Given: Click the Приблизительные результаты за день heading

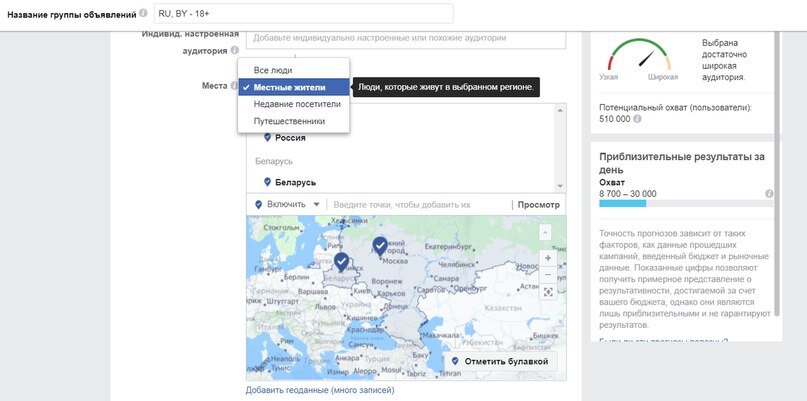Looking at the screenshot, I should click(x=681, y=163).
